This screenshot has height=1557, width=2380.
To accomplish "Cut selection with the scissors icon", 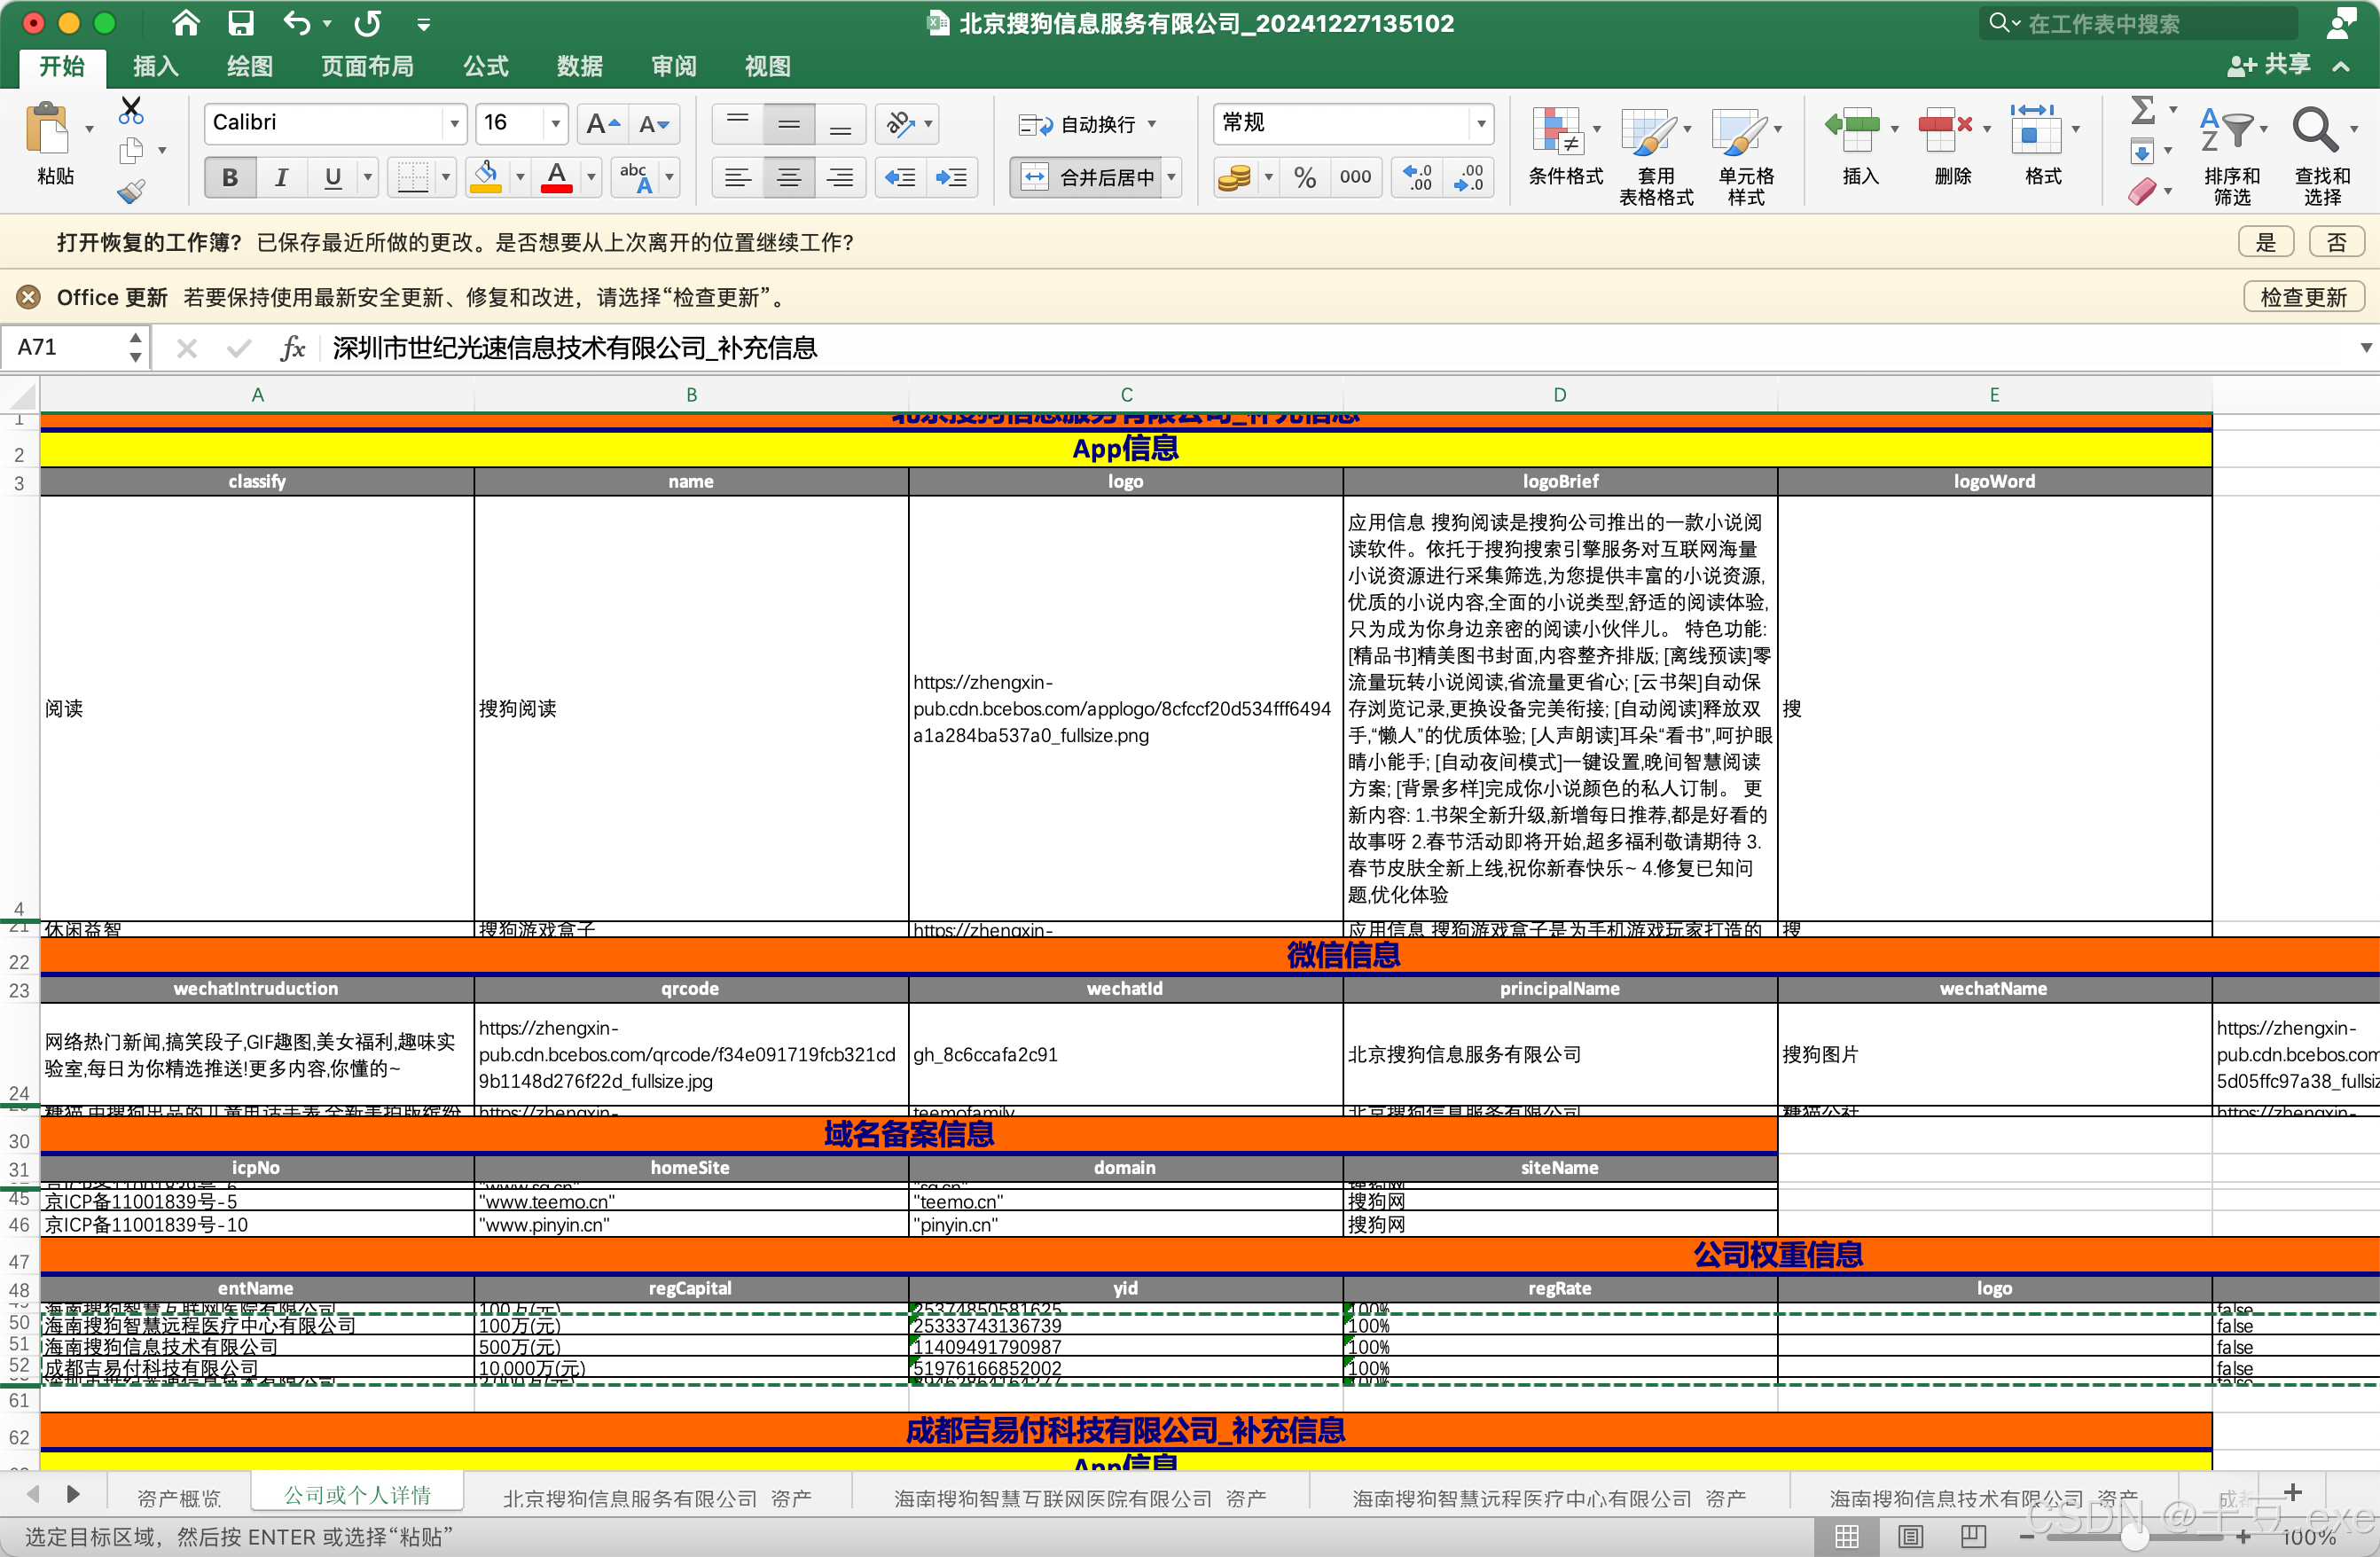I will coord(131,109).
